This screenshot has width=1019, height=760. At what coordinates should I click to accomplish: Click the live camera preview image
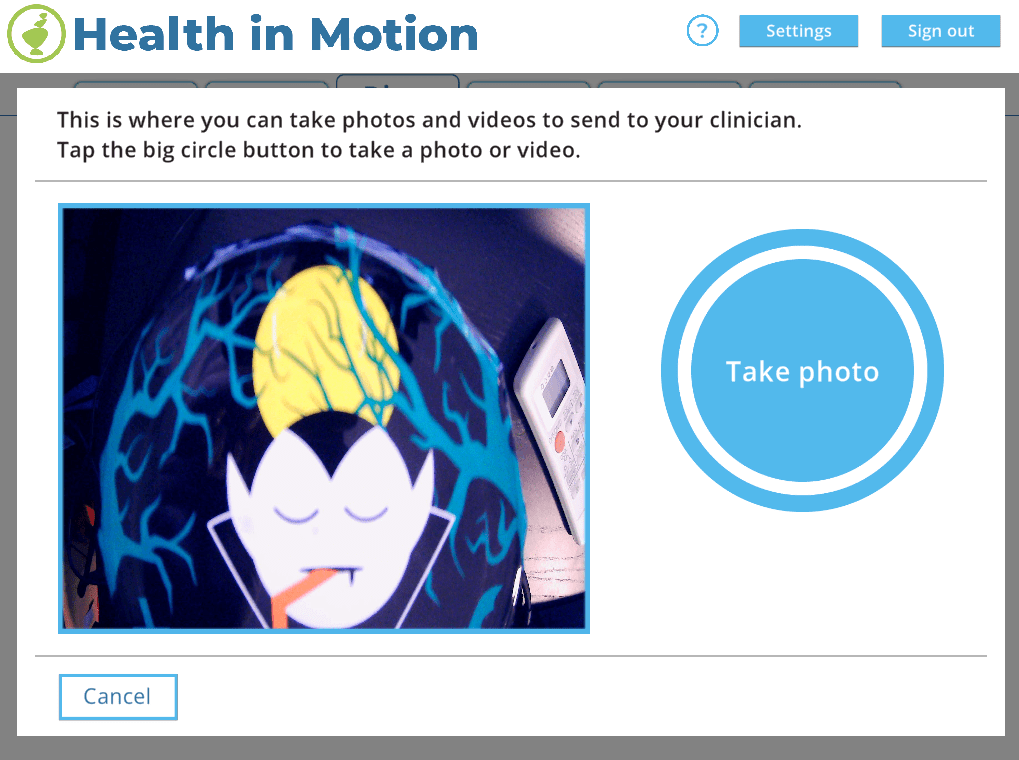[x=324, y=418]
